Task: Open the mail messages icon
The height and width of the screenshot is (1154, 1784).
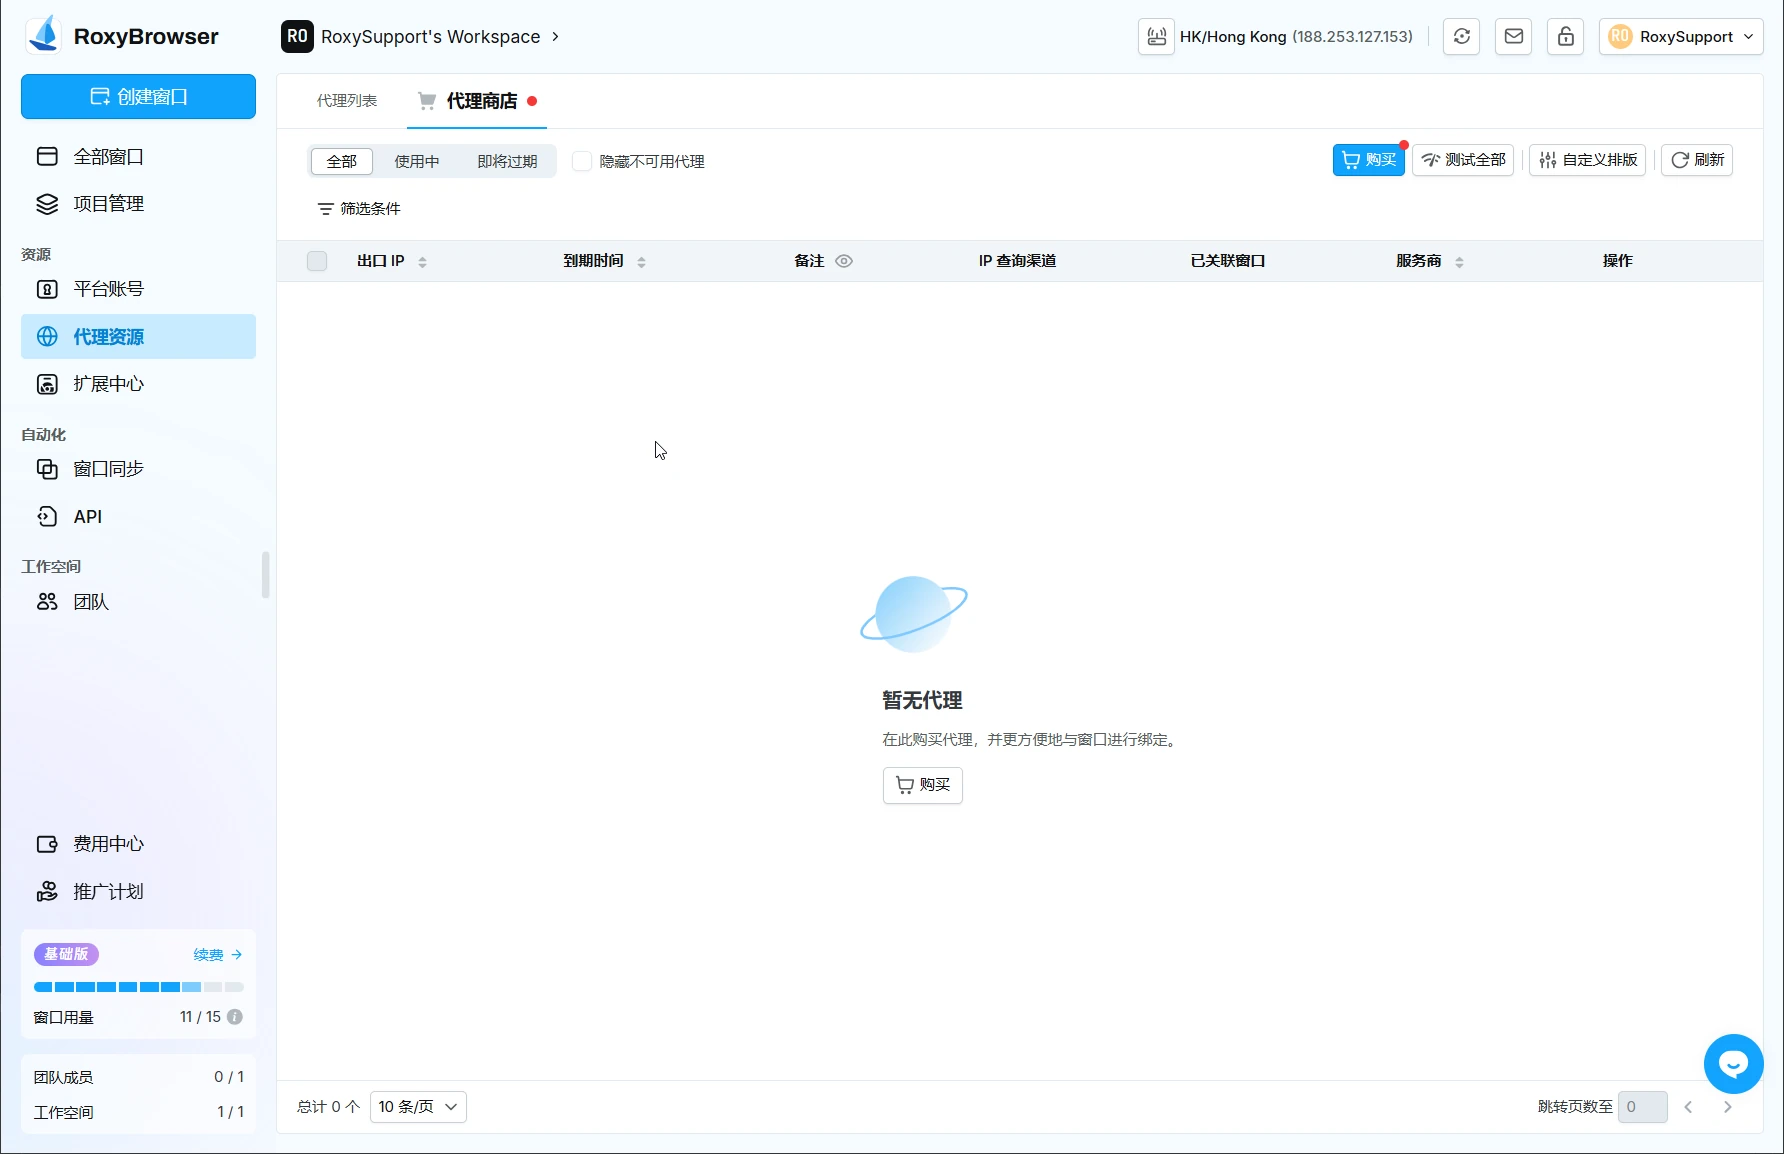Action: tap(1513, 37)
